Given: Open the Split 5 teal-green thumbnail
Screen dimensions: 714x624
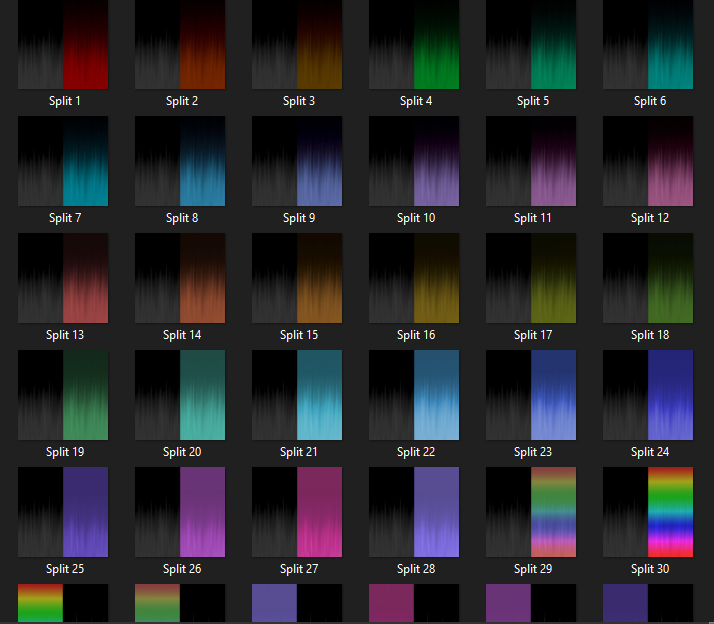Looking at the screenshot, I should click(x=531, y=44).
